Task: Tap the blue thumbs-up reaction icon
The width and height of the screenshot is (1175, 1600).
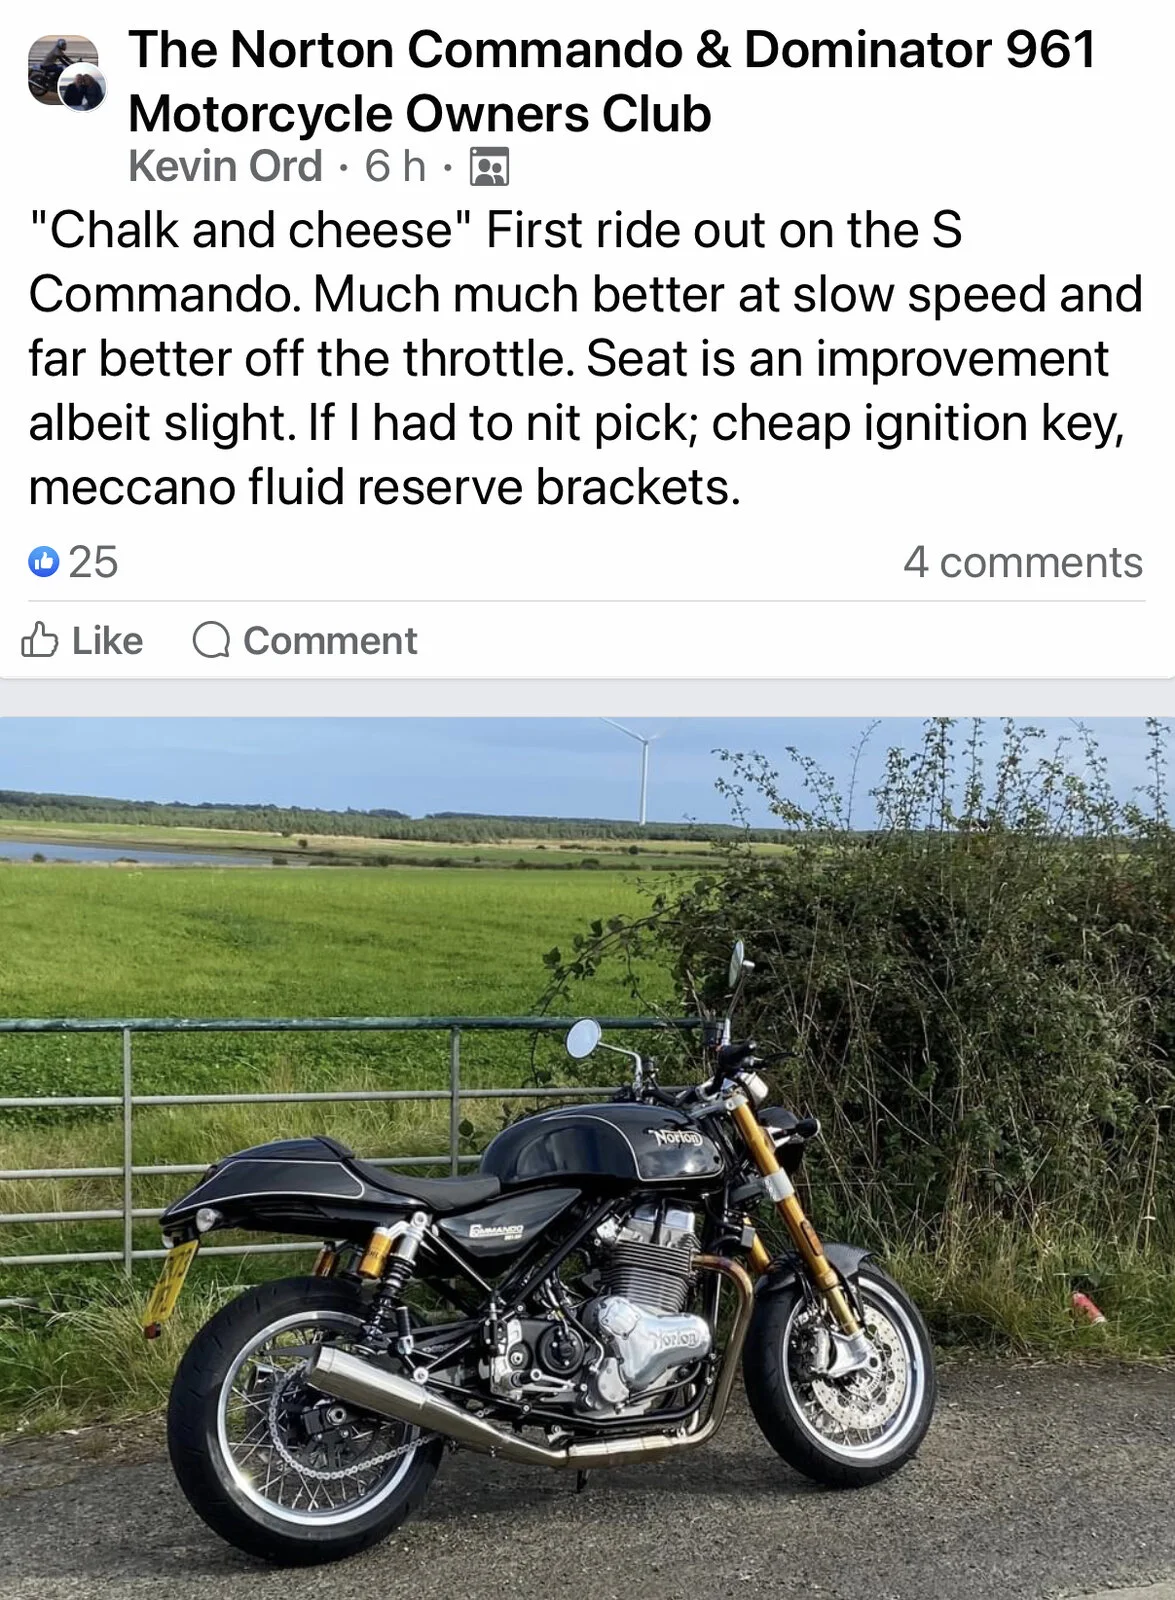Action: click(x=44, y=562)
